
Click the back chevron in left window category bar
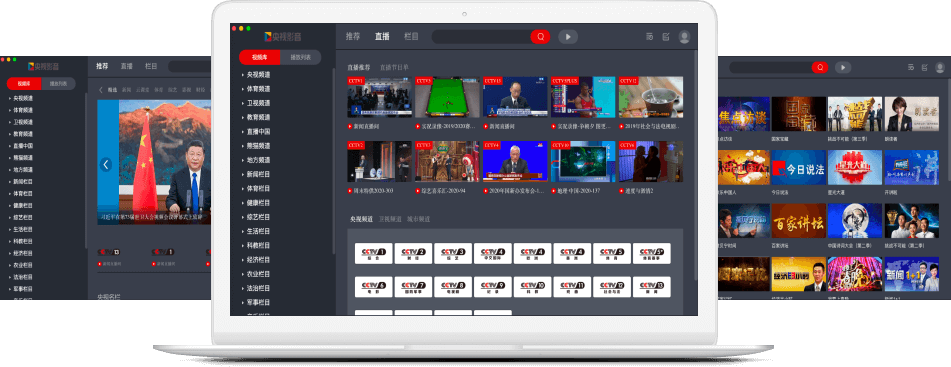pos(101,90)
